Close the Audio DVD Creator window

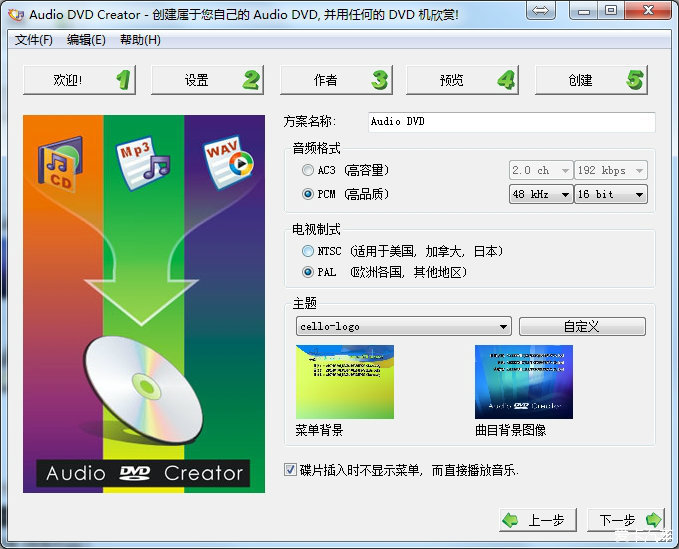tap(648, 10)
